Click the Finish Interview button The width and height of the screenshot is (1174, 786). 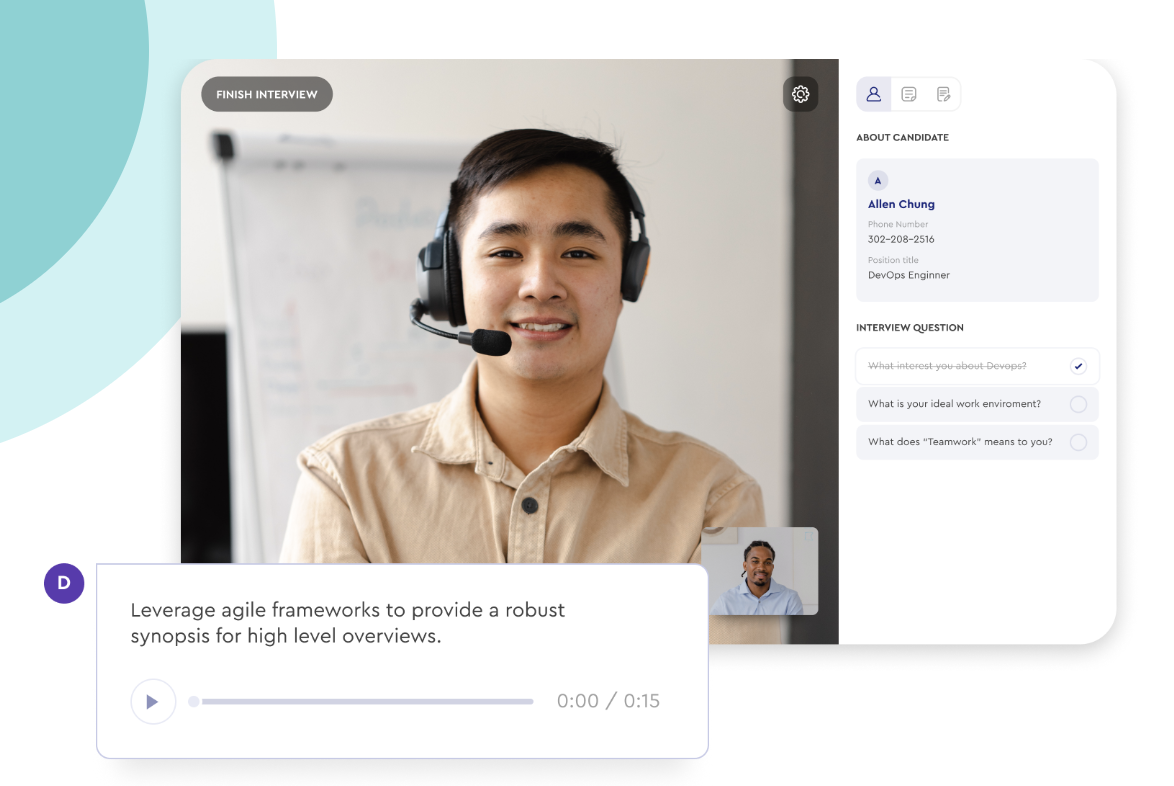(267, 94)
